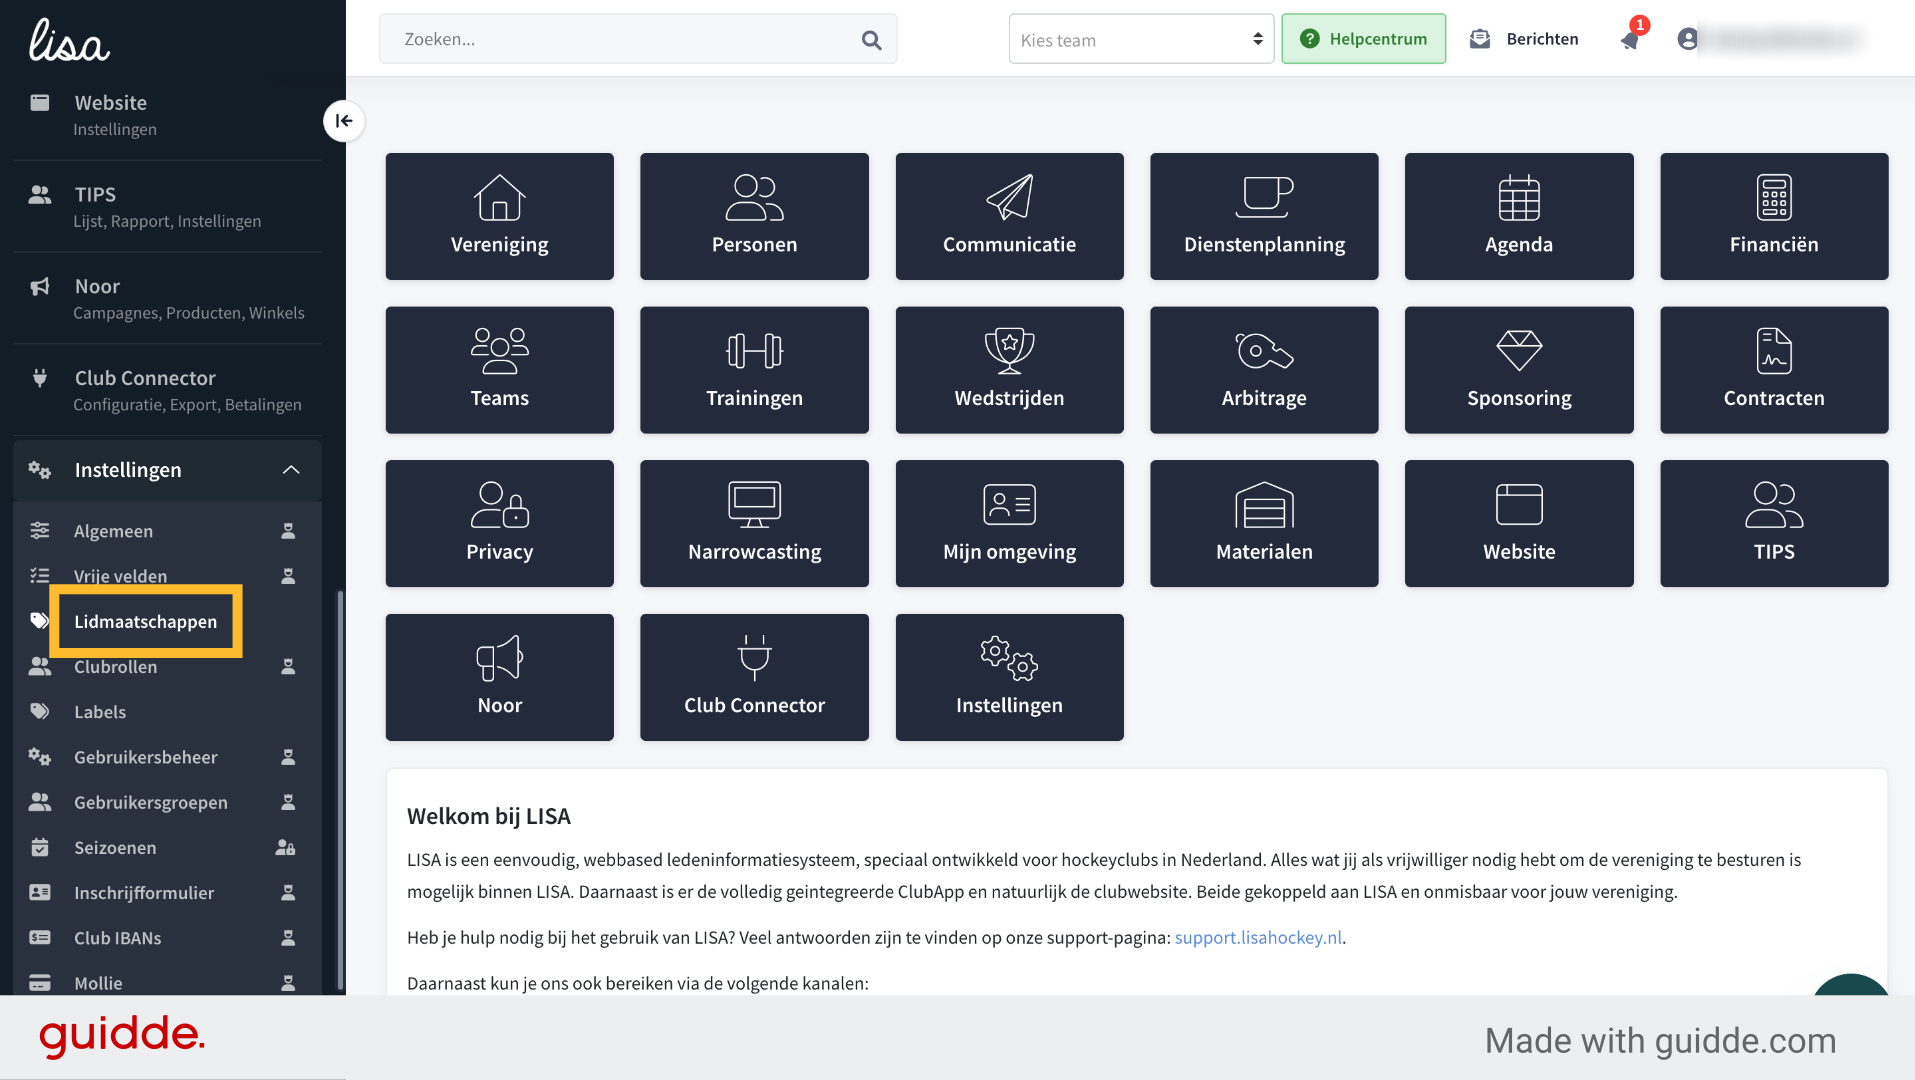Click the notification bell icon
This screenshot has width=1915, height=1080.
point(1630,39)
